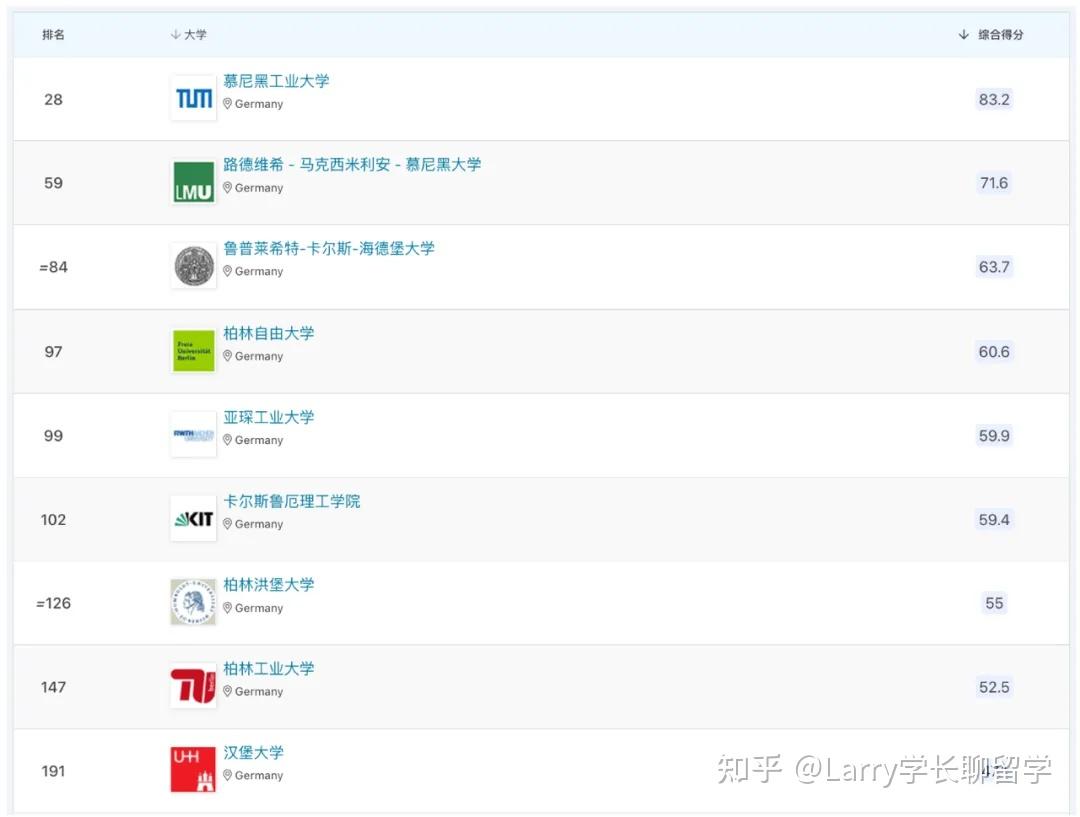The image size is (1080, 817).
Task: Select score value 59.9
Action: (994, 435)
